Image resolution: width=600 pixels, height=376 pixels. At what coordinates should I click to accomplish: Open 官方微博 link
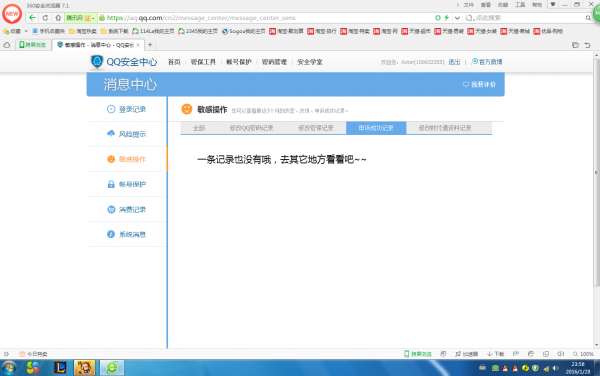(x=487, y=62)
